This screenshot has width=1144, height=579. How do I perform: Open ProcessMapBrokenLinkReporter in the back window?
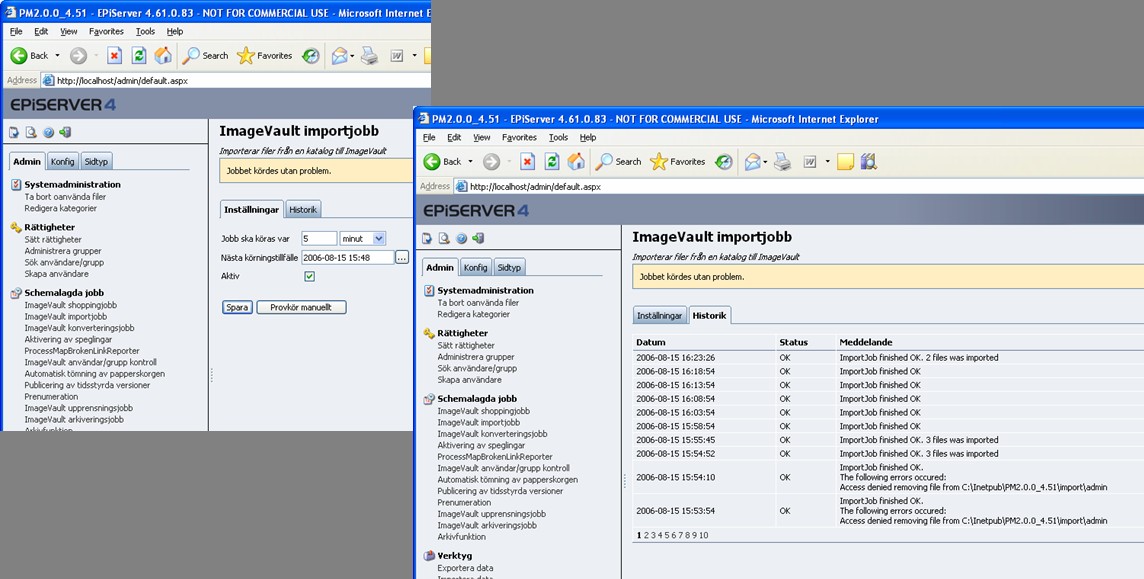[x=82, y=351]
